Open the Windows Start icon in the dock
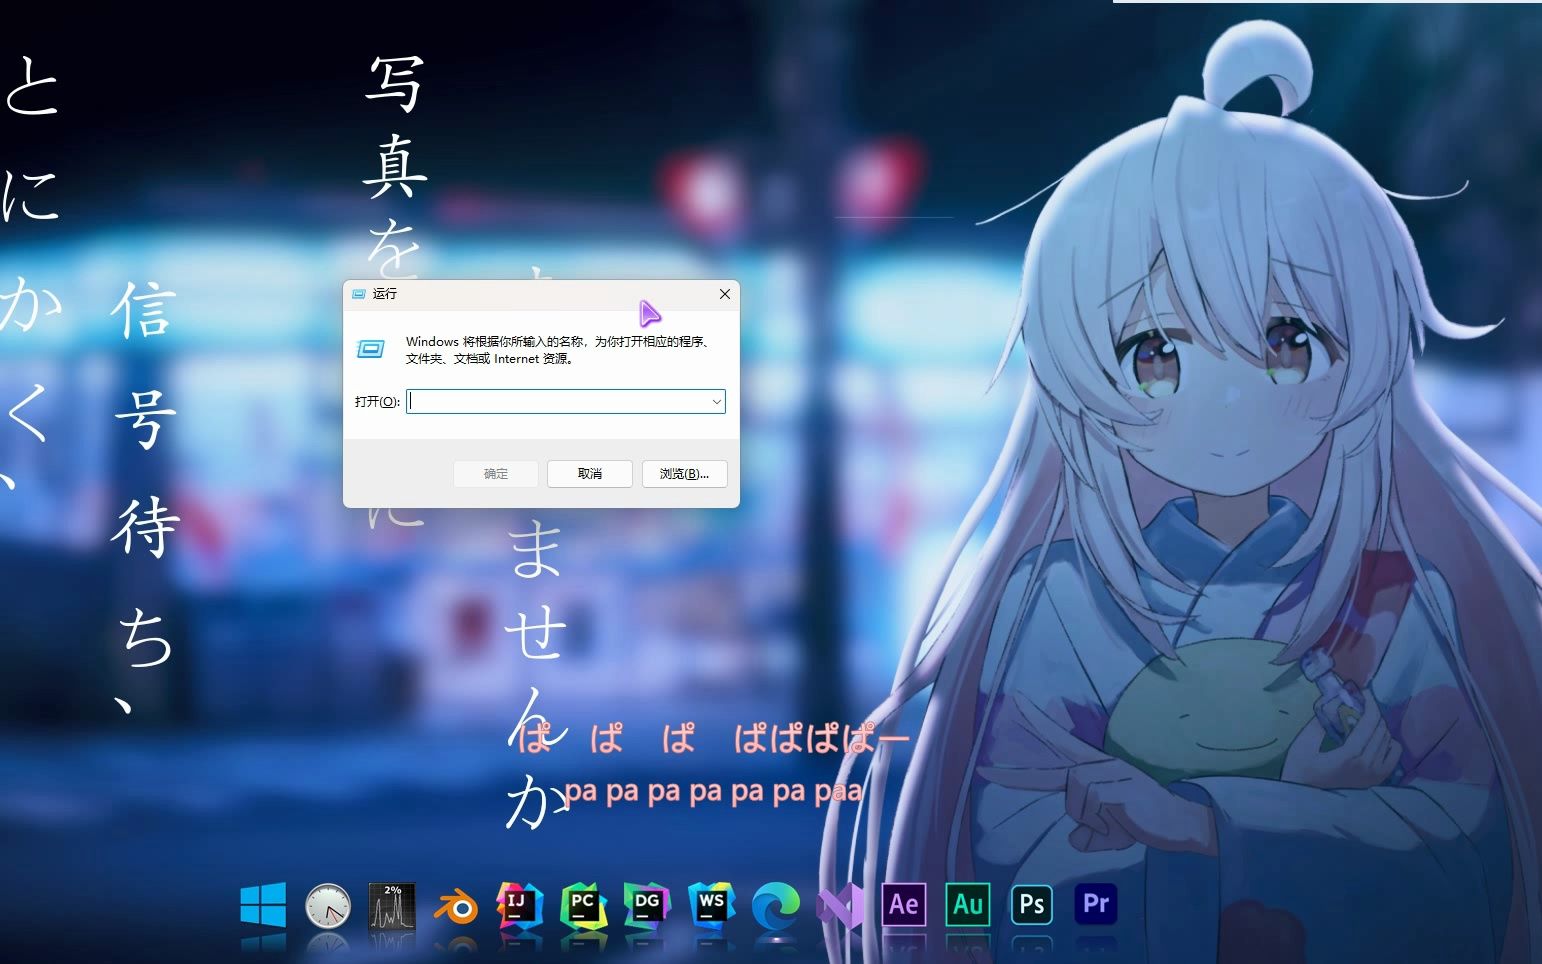This screenshot has width=1542, height=964. pos(263,905)
